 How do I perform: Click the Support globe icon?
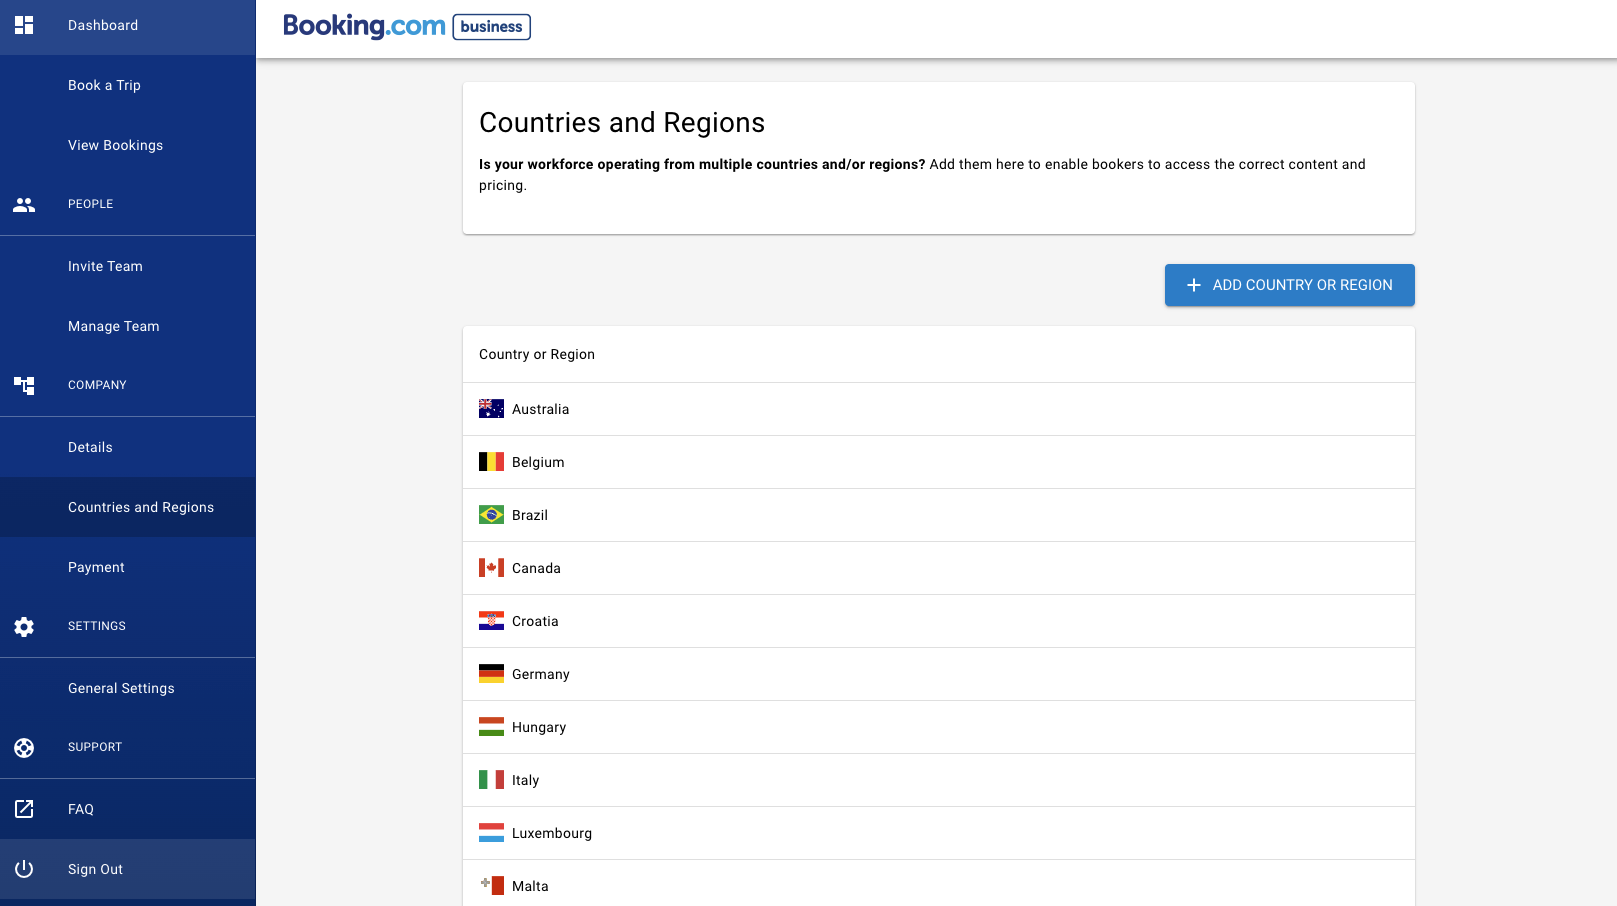pyautogui.click(x=24, y=747)
